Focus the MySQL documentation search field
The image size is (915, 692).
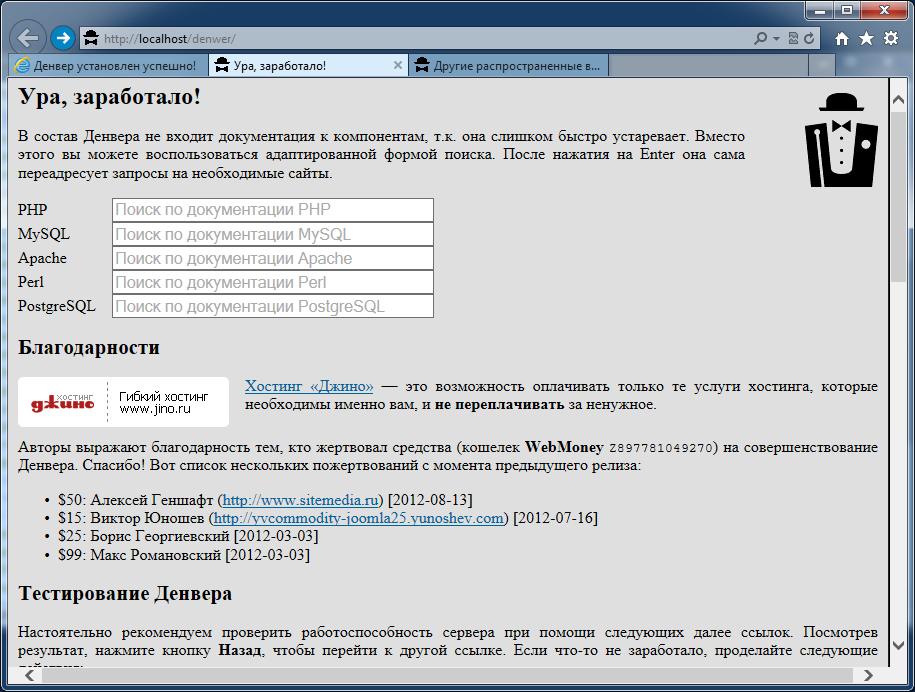pos(272,234)
